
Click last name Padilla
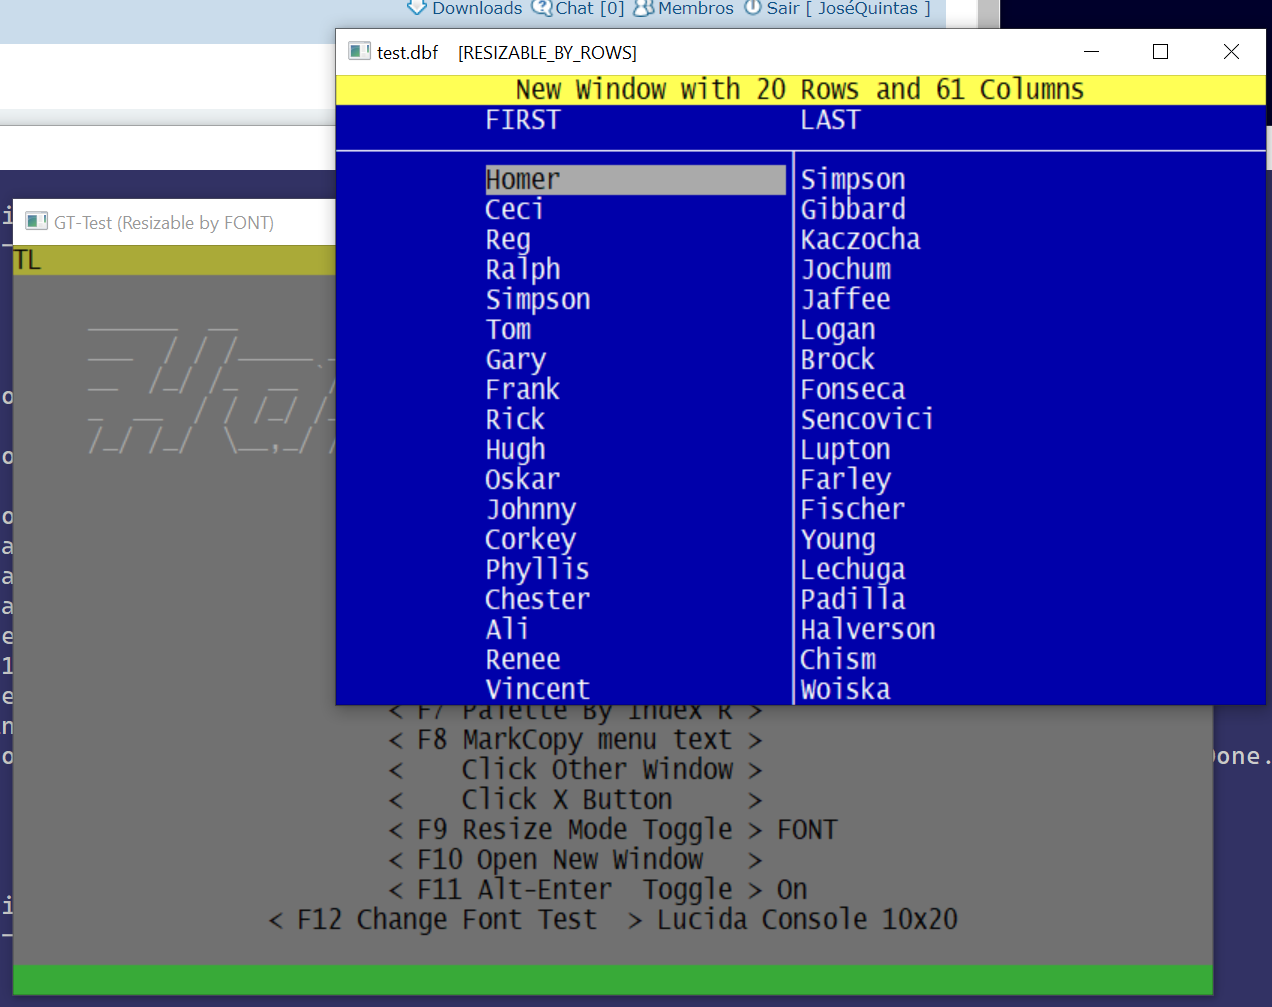tap(853, 600)
